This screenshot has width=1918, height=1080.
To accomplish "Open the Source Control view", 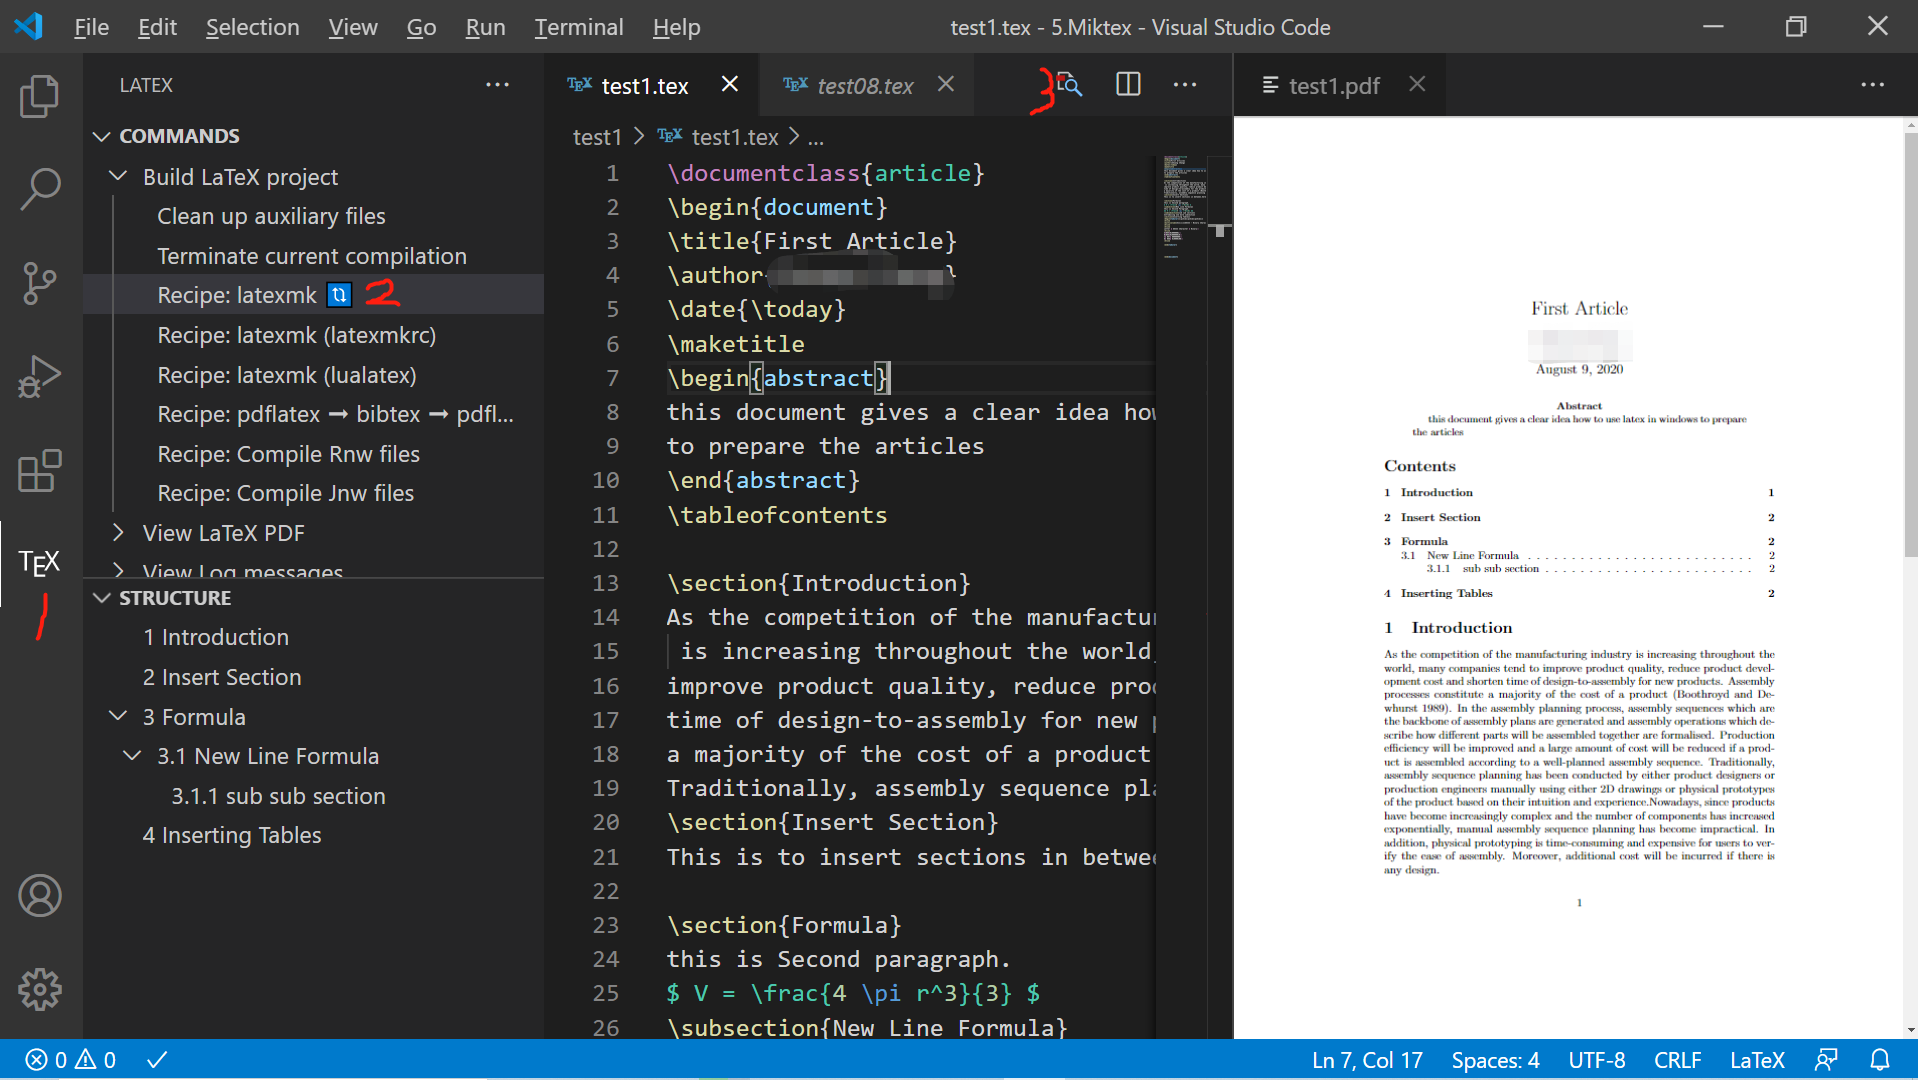I will pyautogui.click(x=39, y=283).
